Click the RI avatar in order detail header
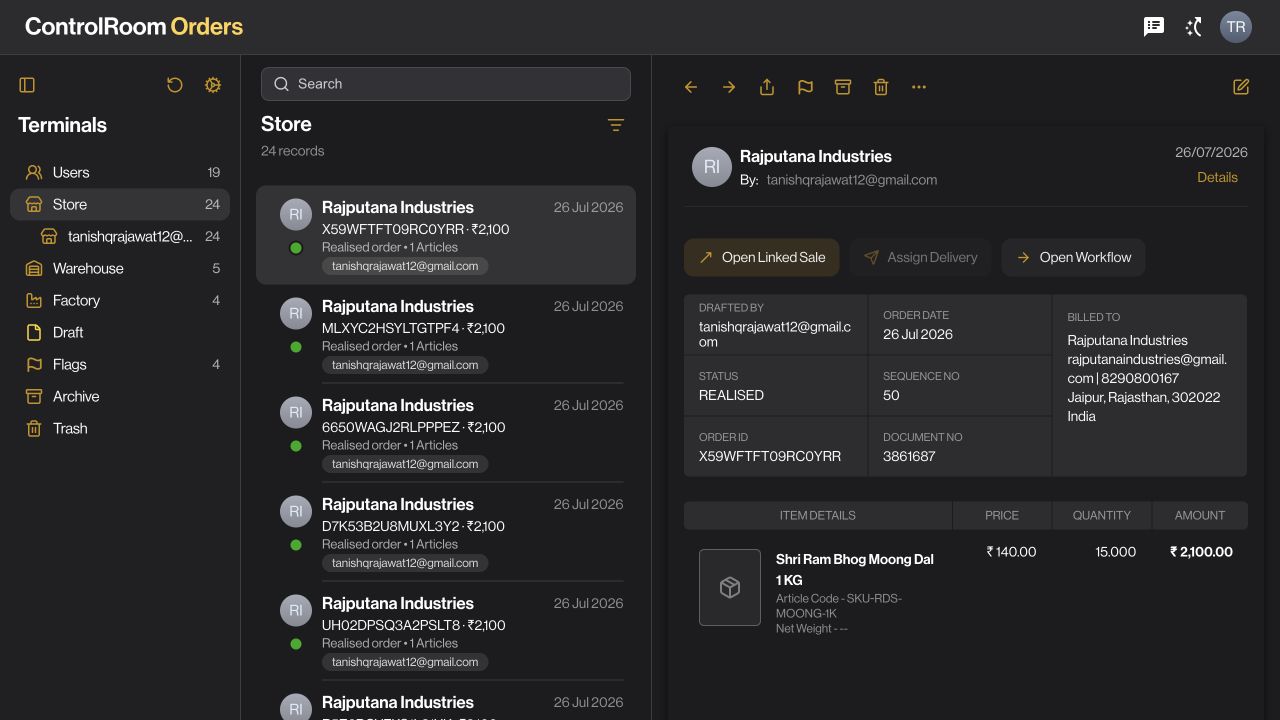1280x720 pixels. click(x=712, y=167)
